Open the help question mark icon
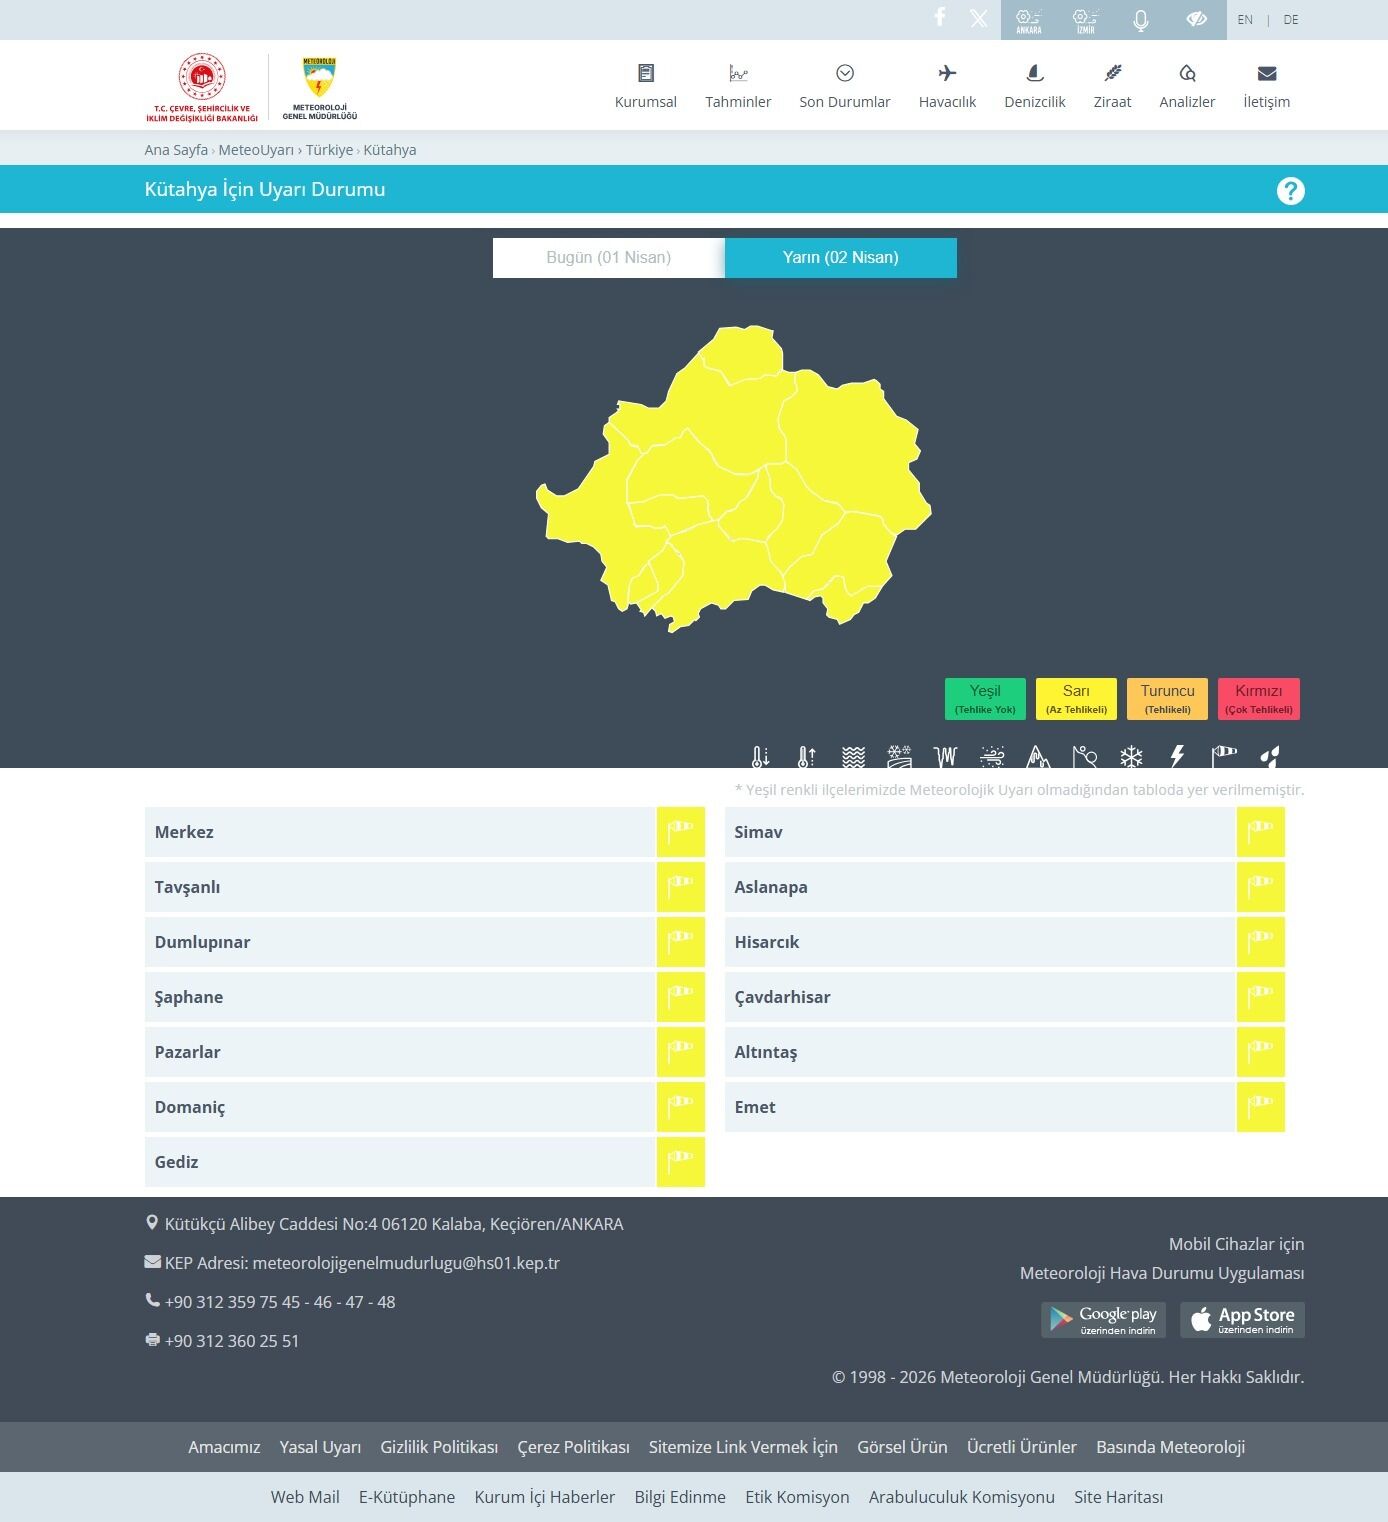The image size is (1388, 1522). point(1290,190)
